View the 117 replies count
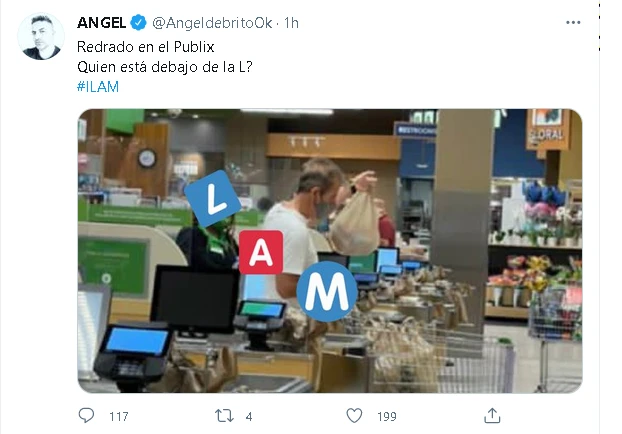 [x=119, y=416]
